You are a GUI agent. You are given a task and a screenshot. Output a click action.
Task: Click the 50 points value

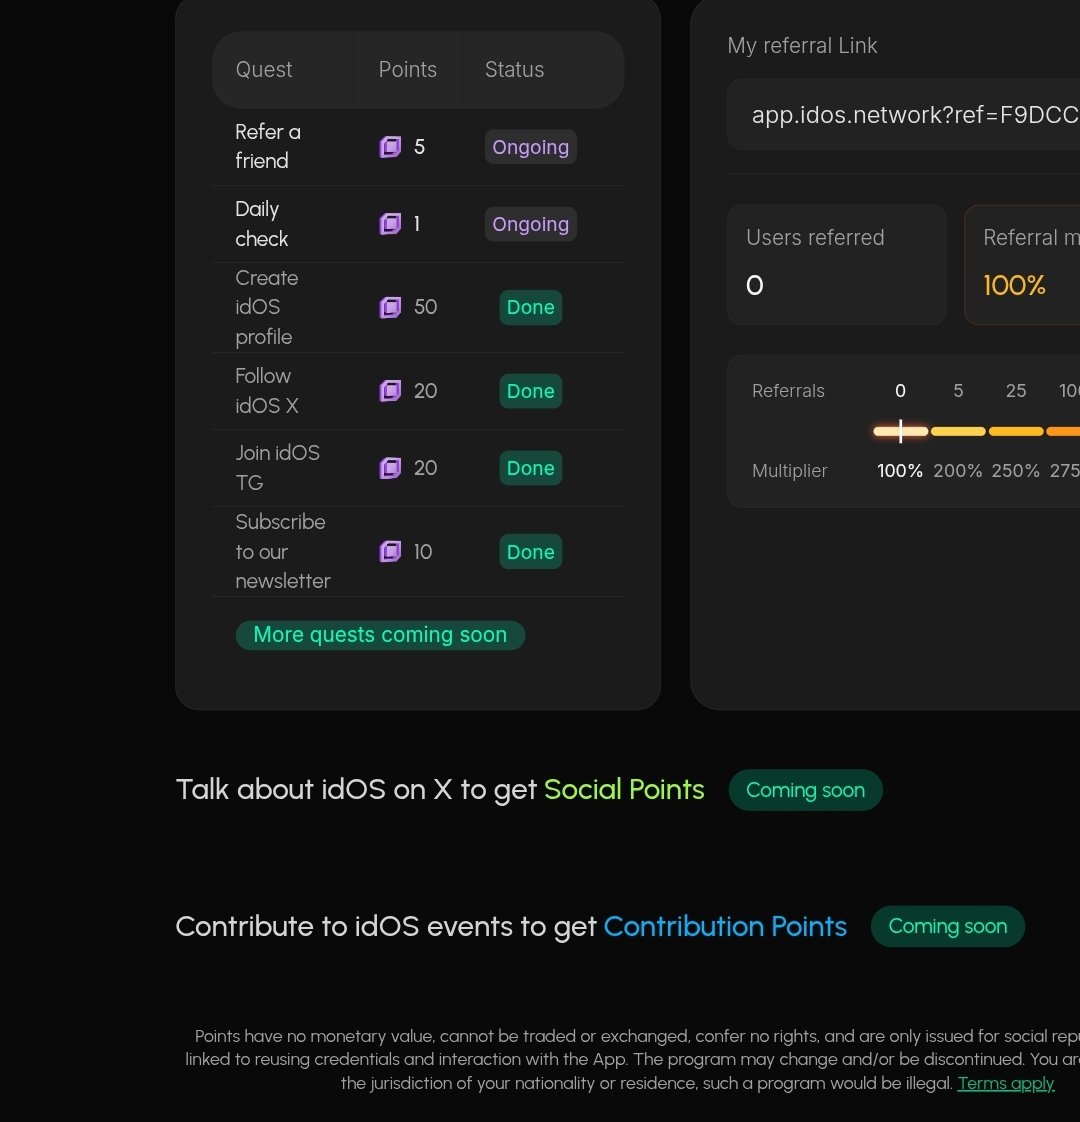click(x=425, y=308)
